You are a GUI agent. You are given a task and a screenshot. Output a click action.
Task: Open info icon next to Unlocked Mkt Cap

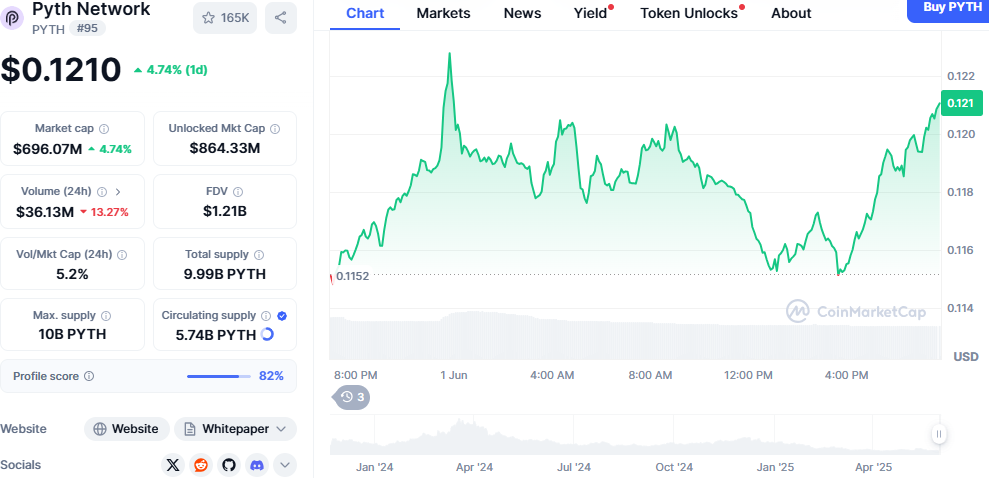275,129
